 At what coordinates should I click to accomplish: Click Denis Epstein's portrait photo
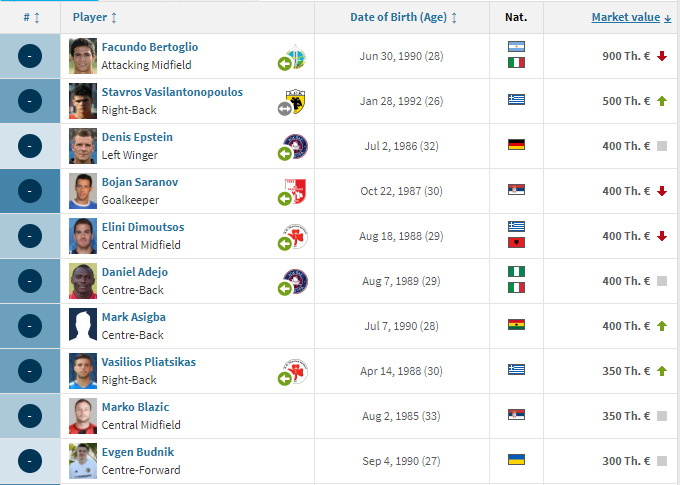pos(83,146)
